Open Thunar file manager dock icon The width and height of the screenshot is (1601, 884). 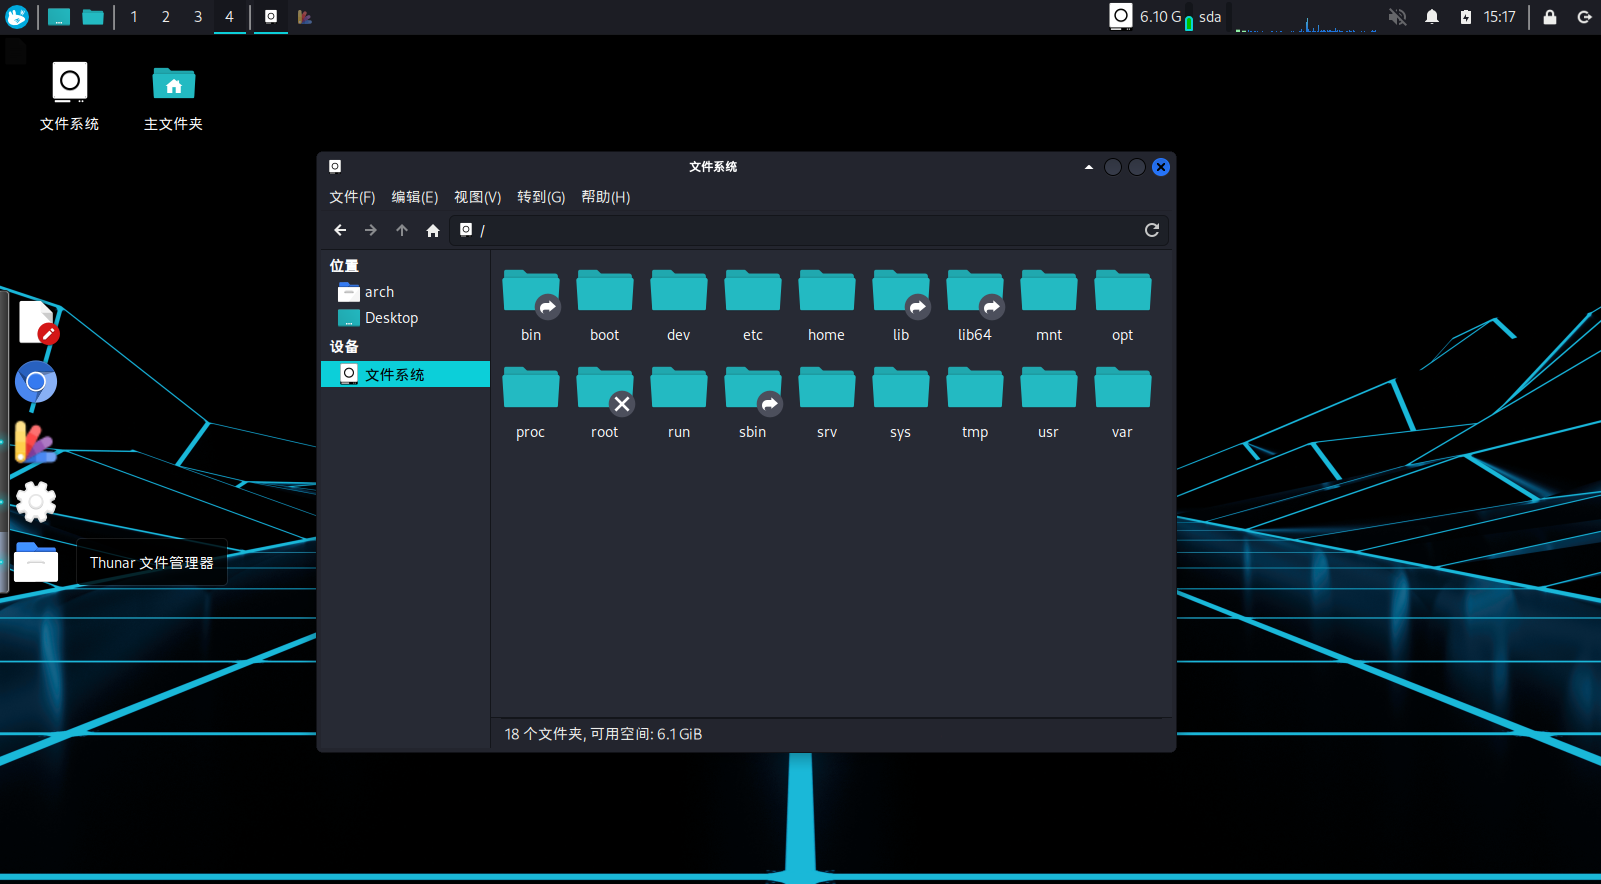(36, 562)
